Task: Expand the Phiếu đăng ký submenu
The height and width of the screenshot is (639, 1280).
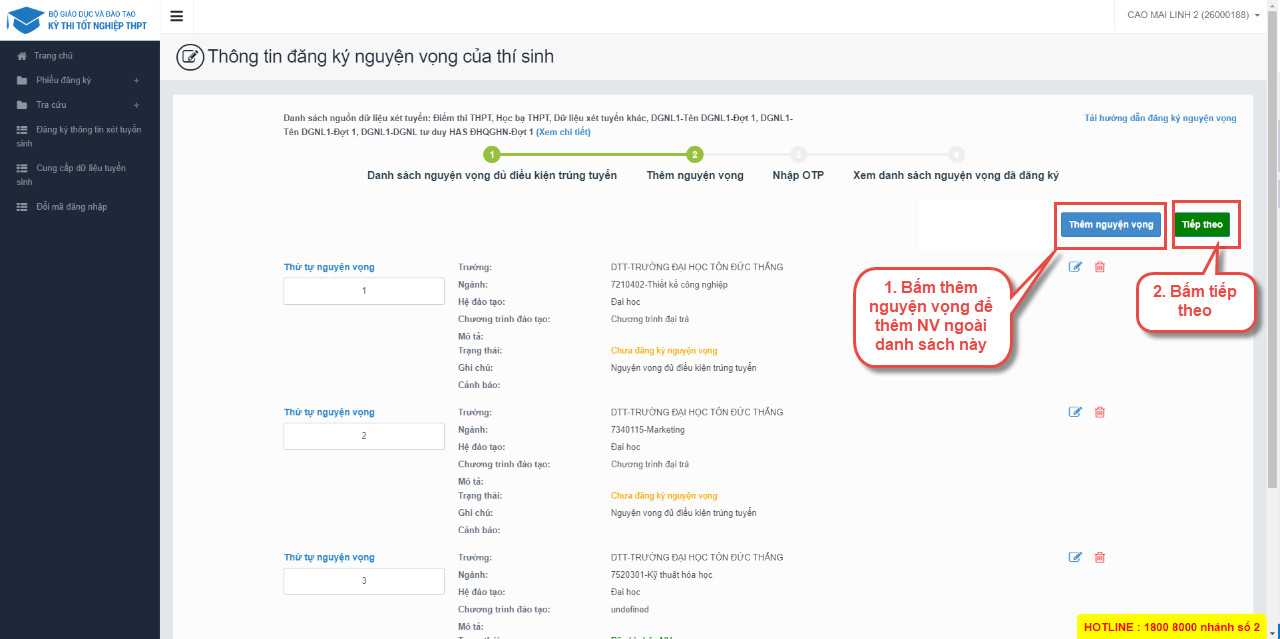Action: (136, 80)
